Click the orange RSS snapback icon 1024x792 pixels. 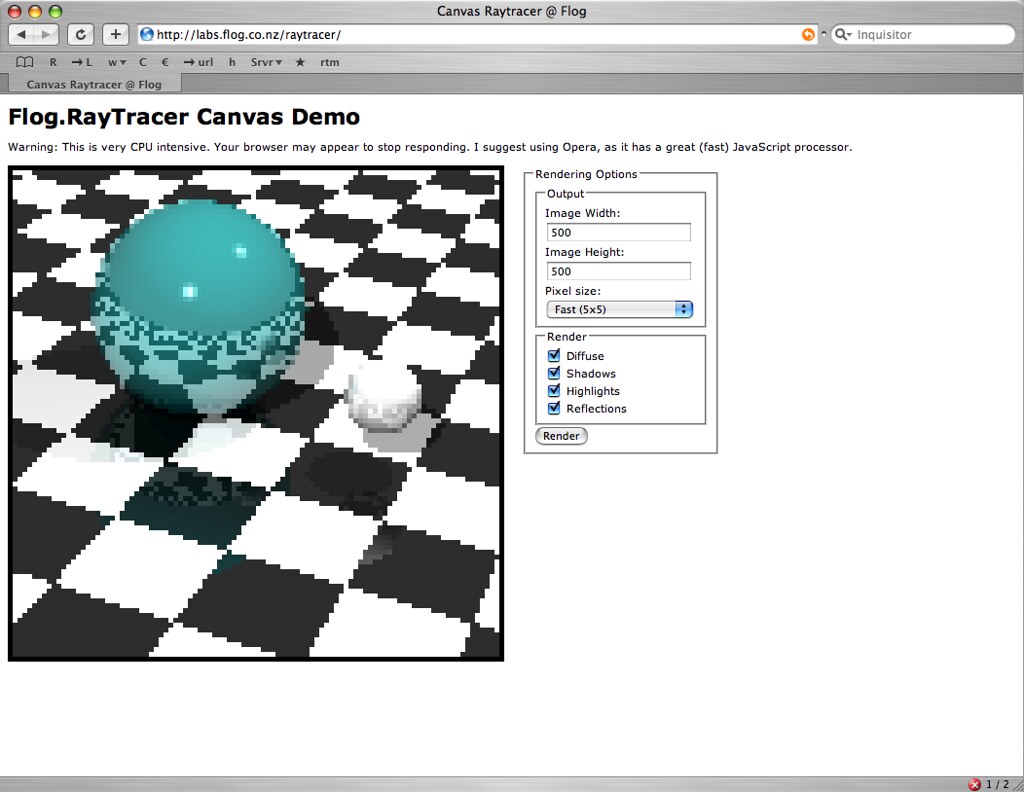click(808, 35)
